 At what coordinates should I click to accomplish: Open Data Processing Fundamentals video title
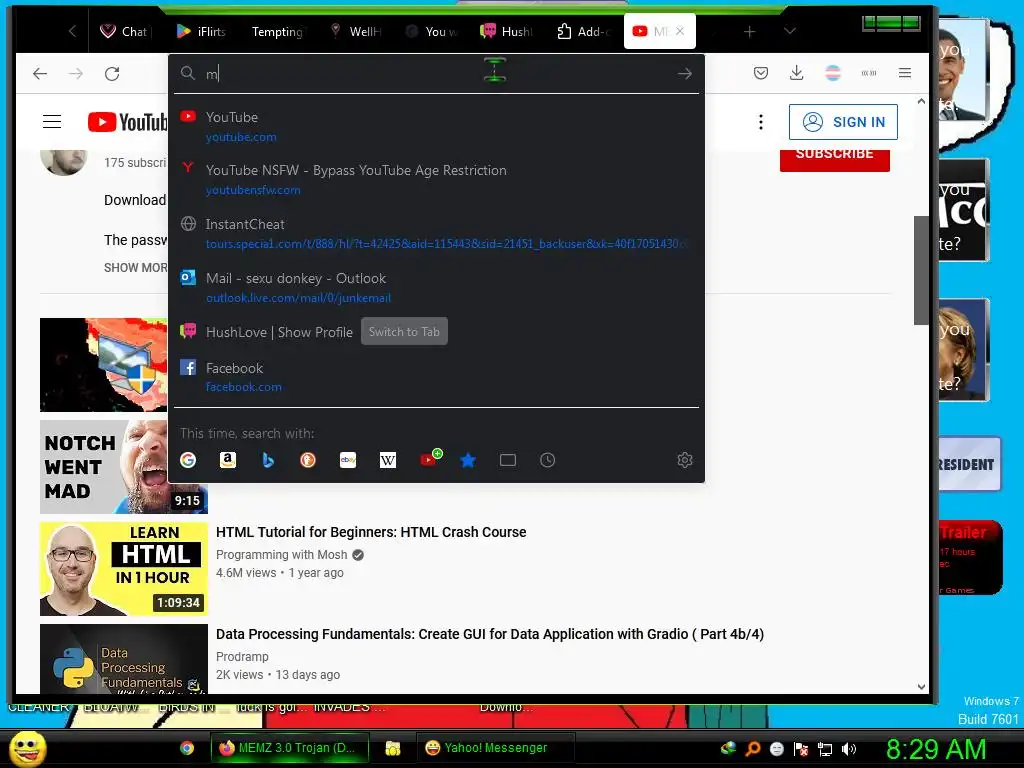pyautogui.click(x=490, y=634)
